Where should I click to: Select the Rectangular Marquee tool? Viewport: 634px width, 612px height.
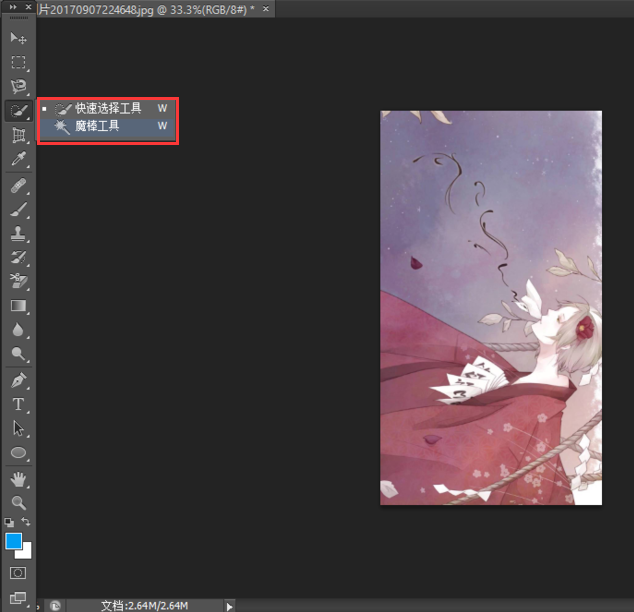(18, 62)
